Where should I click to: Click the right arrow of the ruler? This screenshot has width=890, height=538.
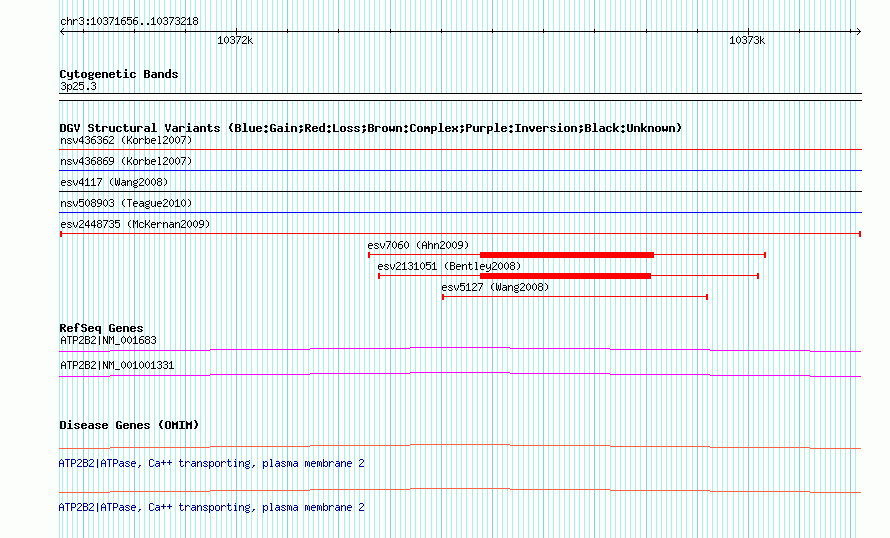click(858, 32)
